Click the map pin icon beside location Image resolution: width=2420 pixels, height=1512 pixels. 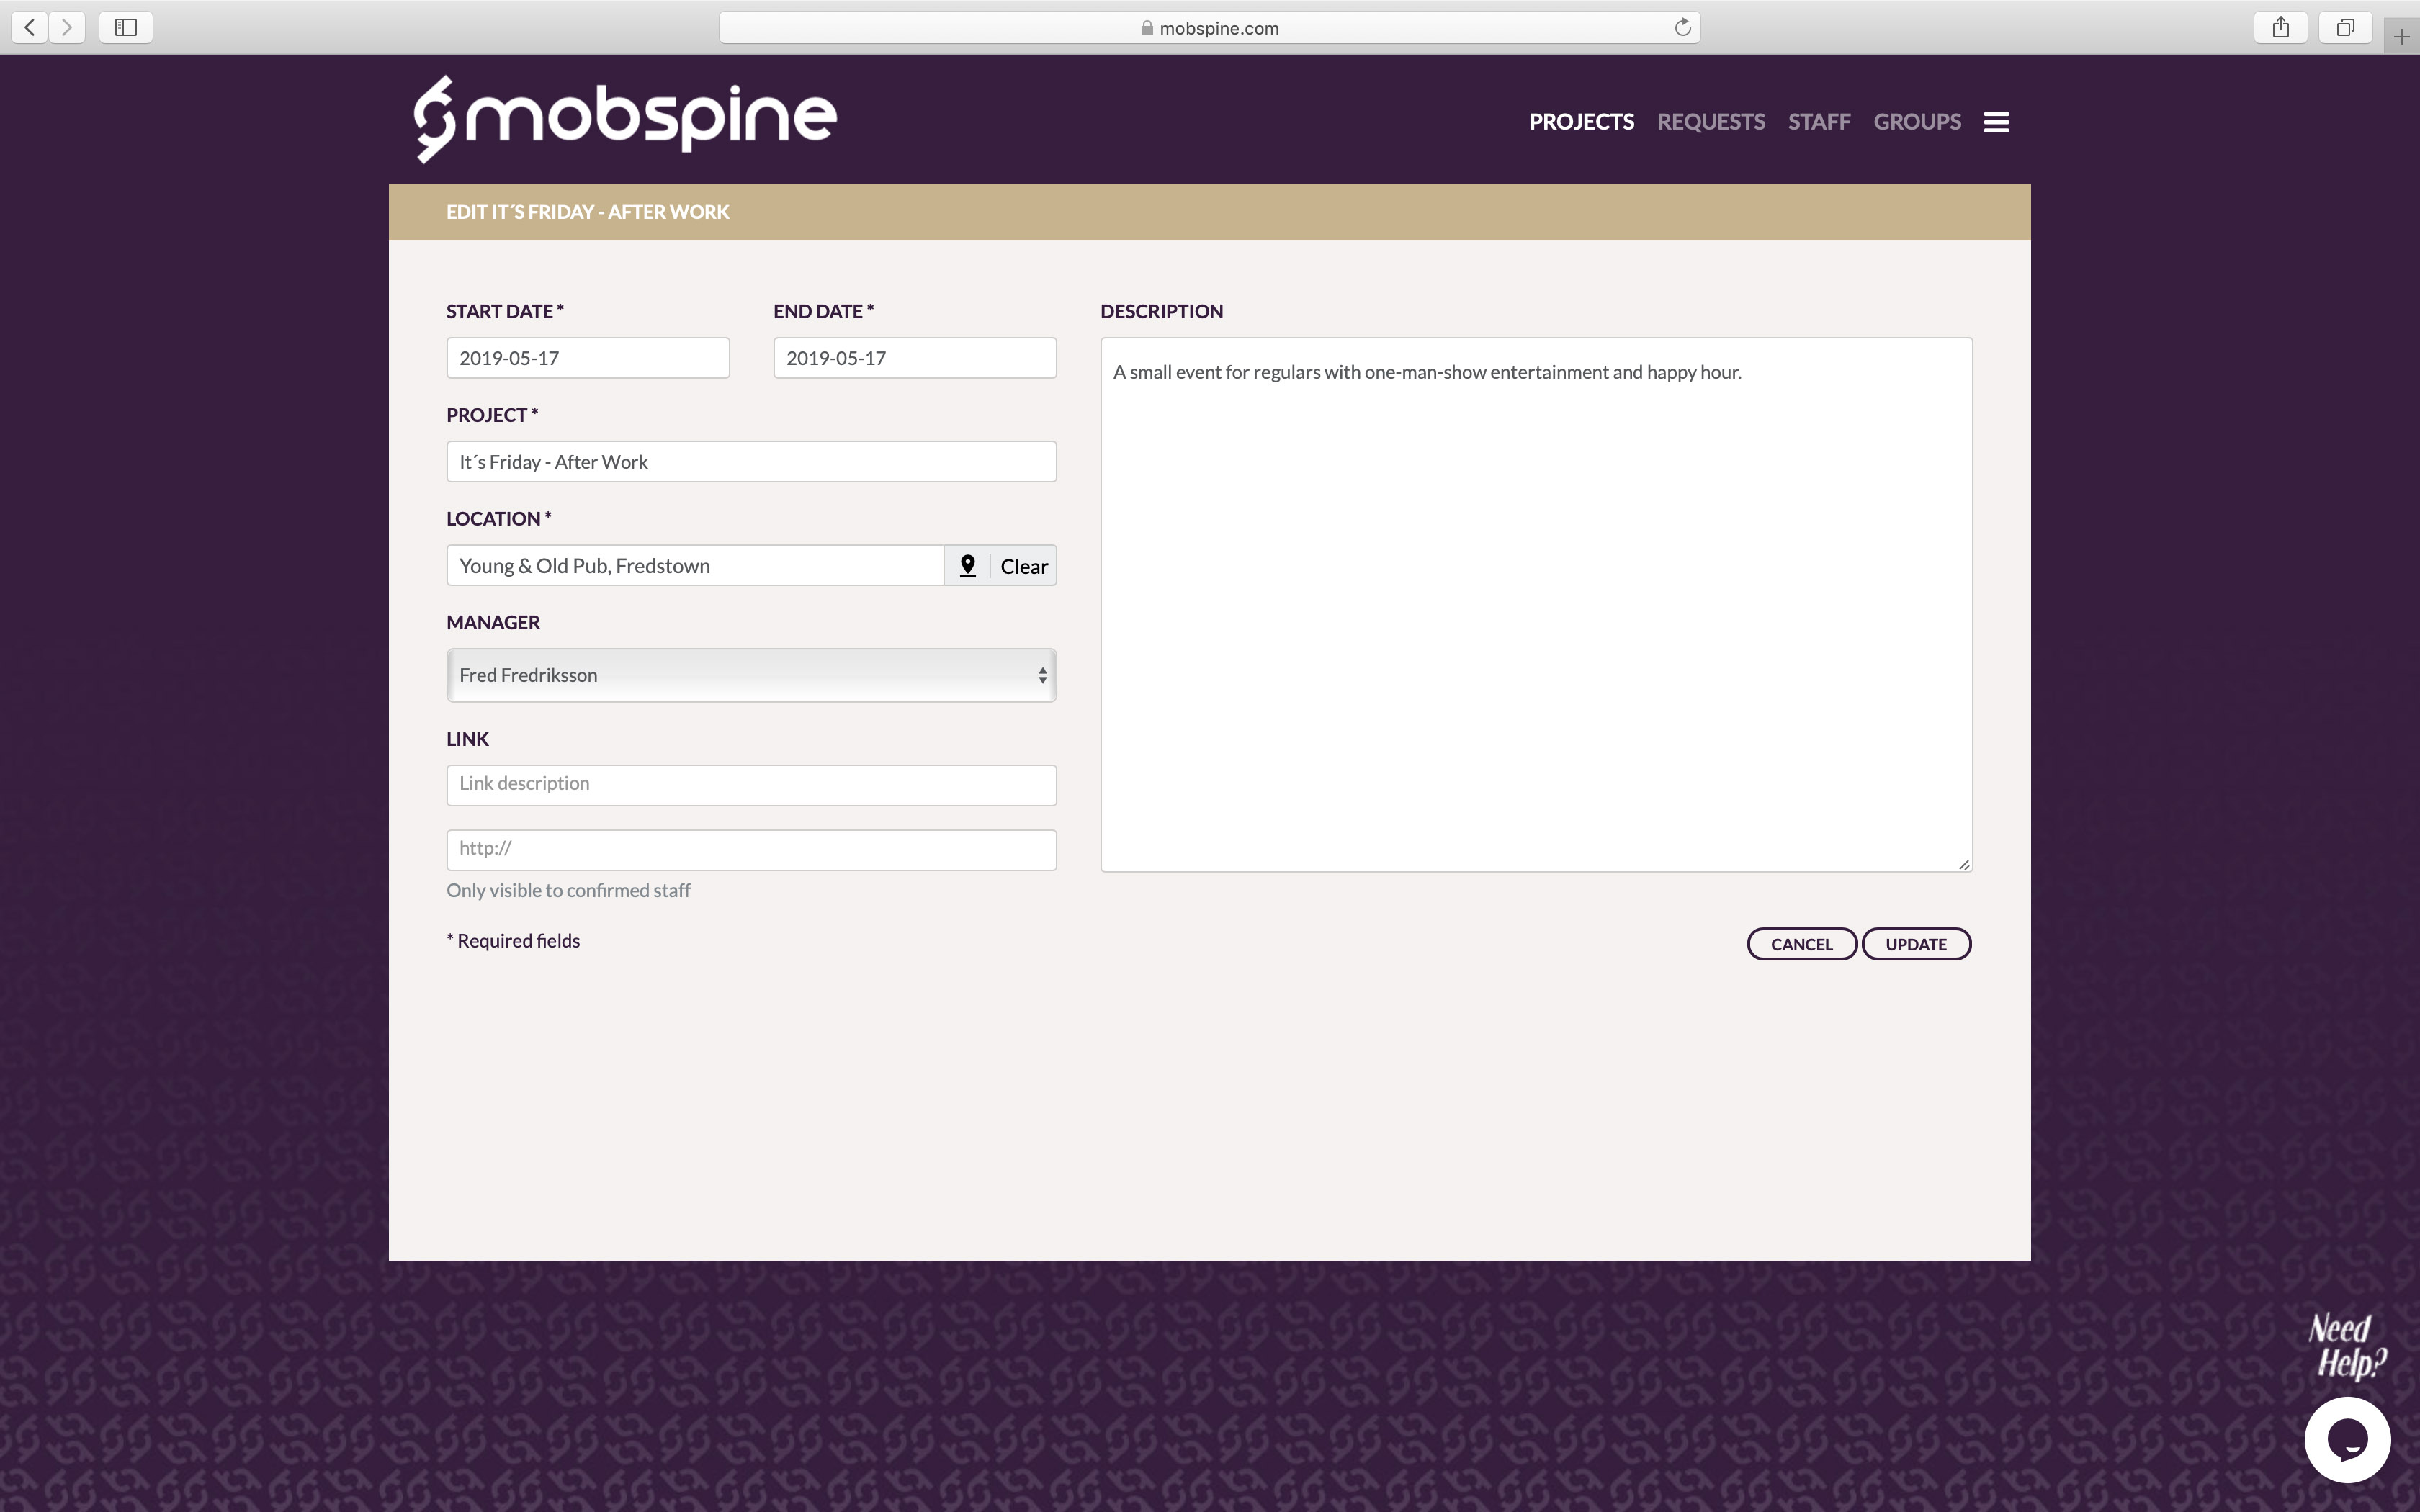(x=966, y=565)
